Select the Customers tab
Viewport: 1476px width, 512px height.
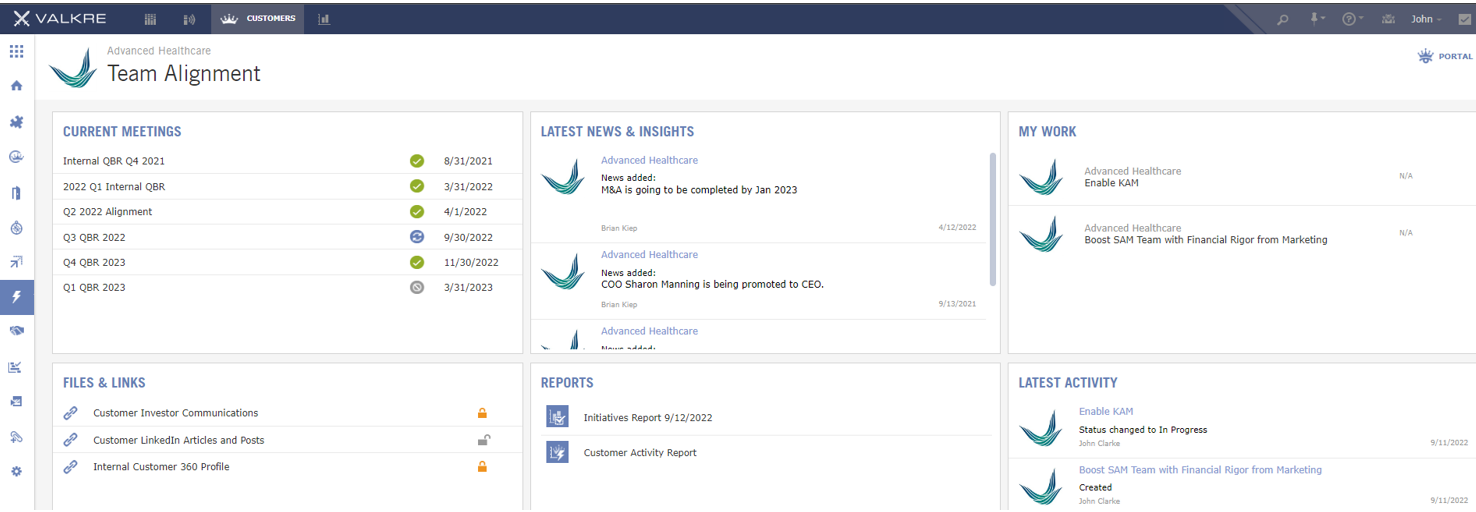pos(258,18)
